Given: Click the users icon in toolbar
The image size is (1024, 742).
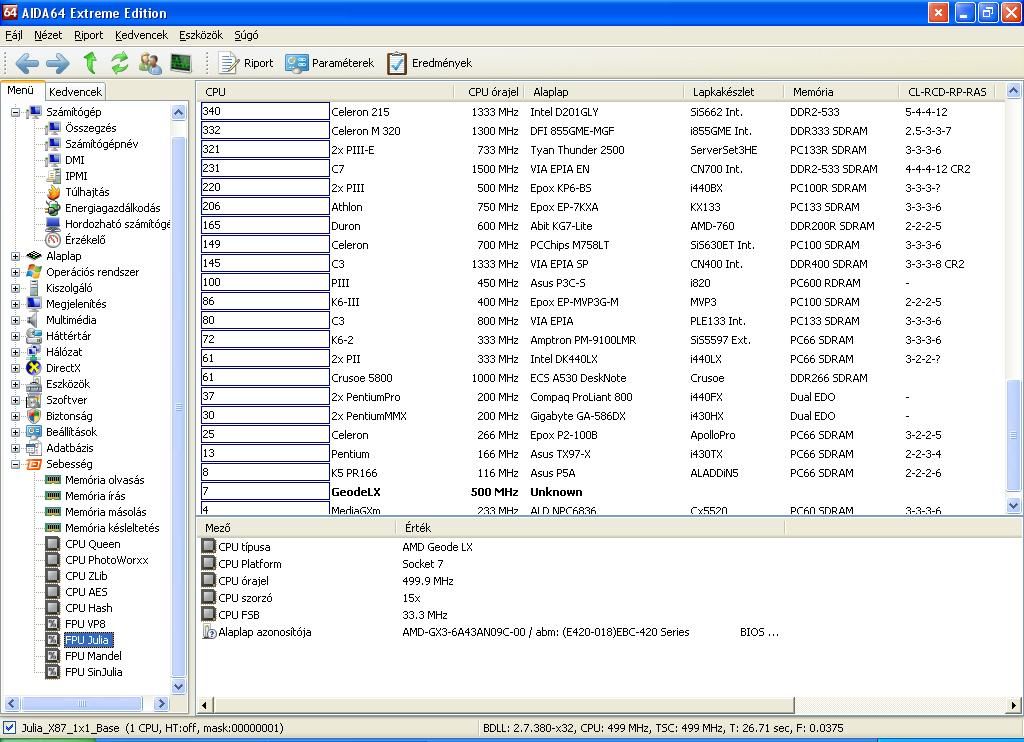Looking at the screenshot, I should pyautogui.click(x=150, y=63).
